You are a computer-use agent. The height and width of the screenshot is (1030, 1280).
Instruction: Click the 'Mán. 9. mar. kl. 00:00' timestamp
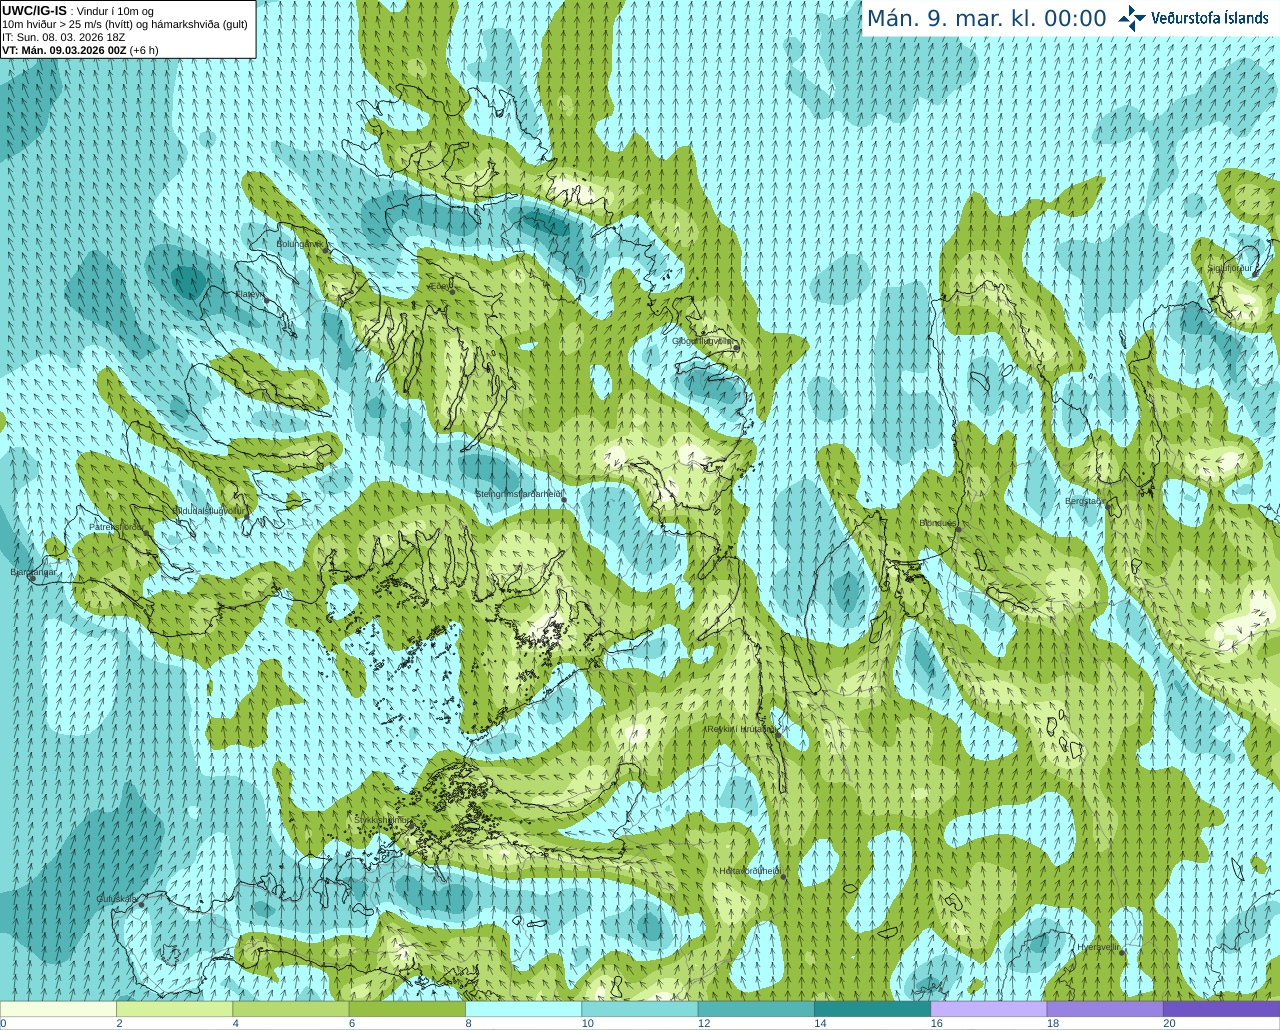(x=986, y=19)
